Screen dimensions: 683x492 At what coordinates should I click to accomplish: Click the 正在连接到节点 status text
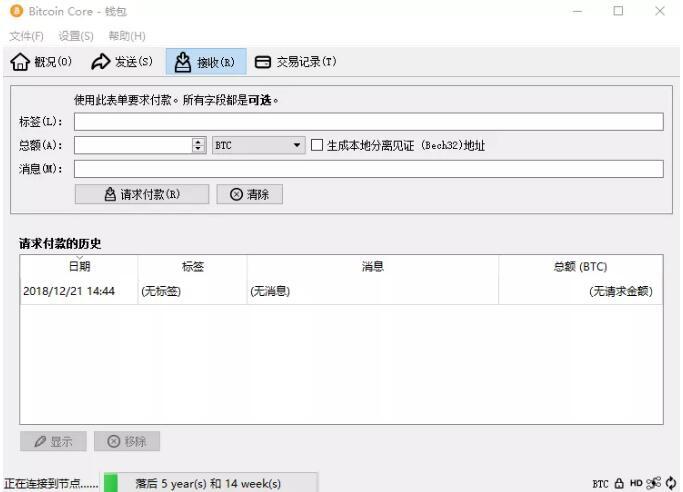51,484
